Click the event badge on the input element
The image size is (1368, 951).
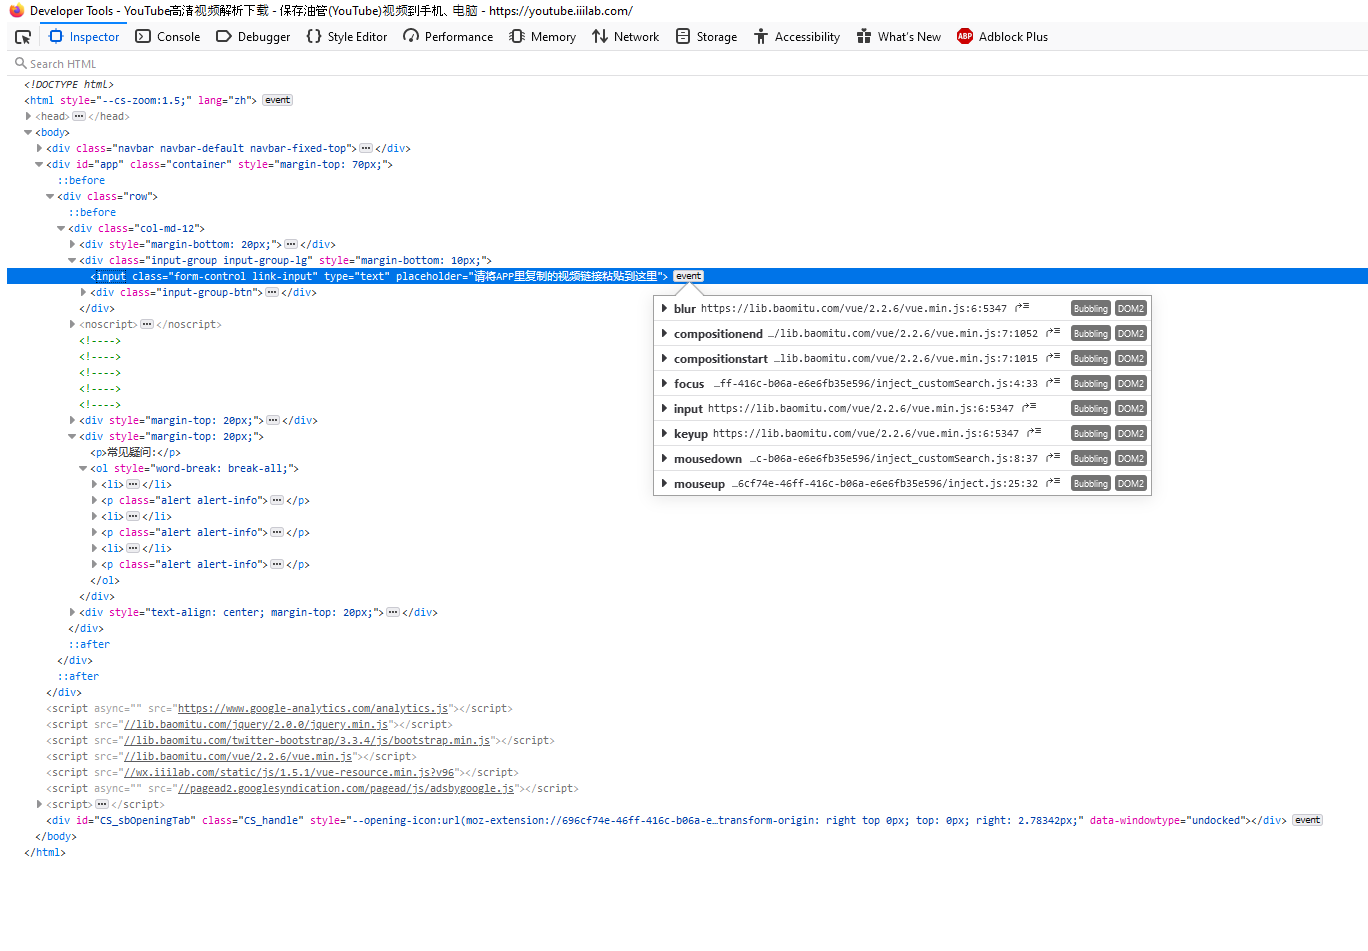tap(688, 275)
